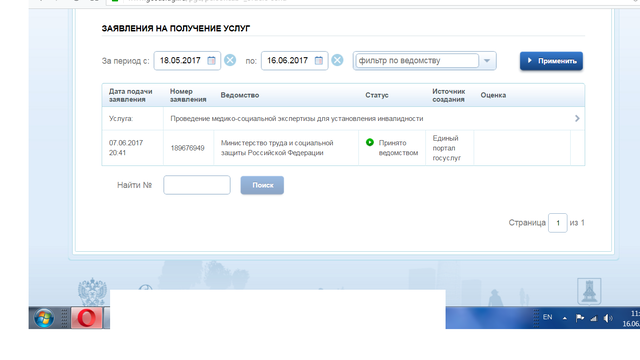Click the 'фильтр по ведомству' text box
This screenshot has height=360, width=640.
click(417, 61)
